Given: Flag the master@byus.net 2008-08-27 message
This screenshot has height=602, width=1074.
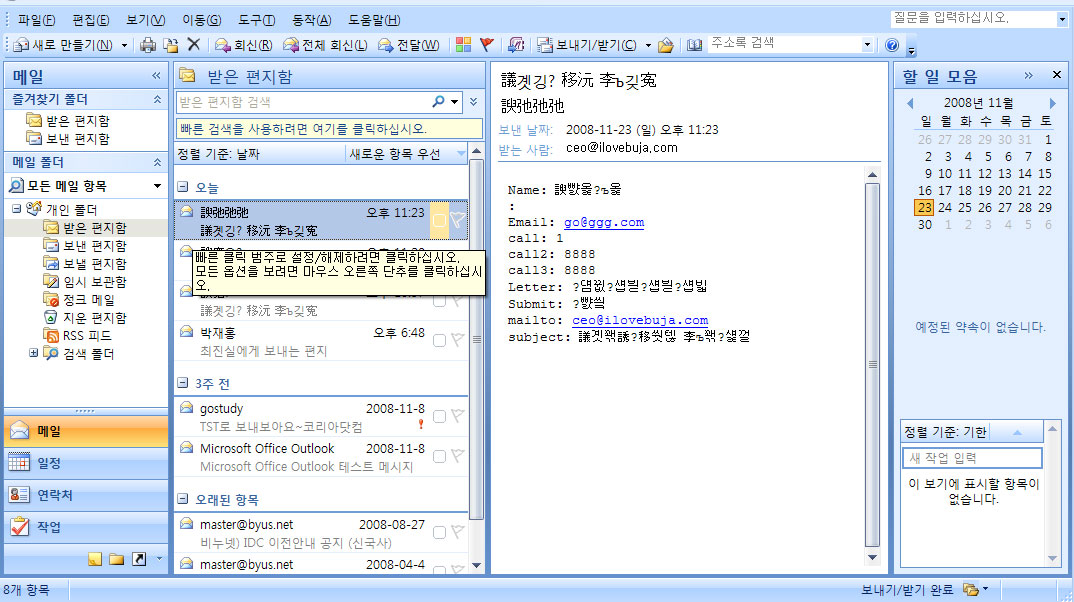Looking at the screenshot, I should [458, 532].
